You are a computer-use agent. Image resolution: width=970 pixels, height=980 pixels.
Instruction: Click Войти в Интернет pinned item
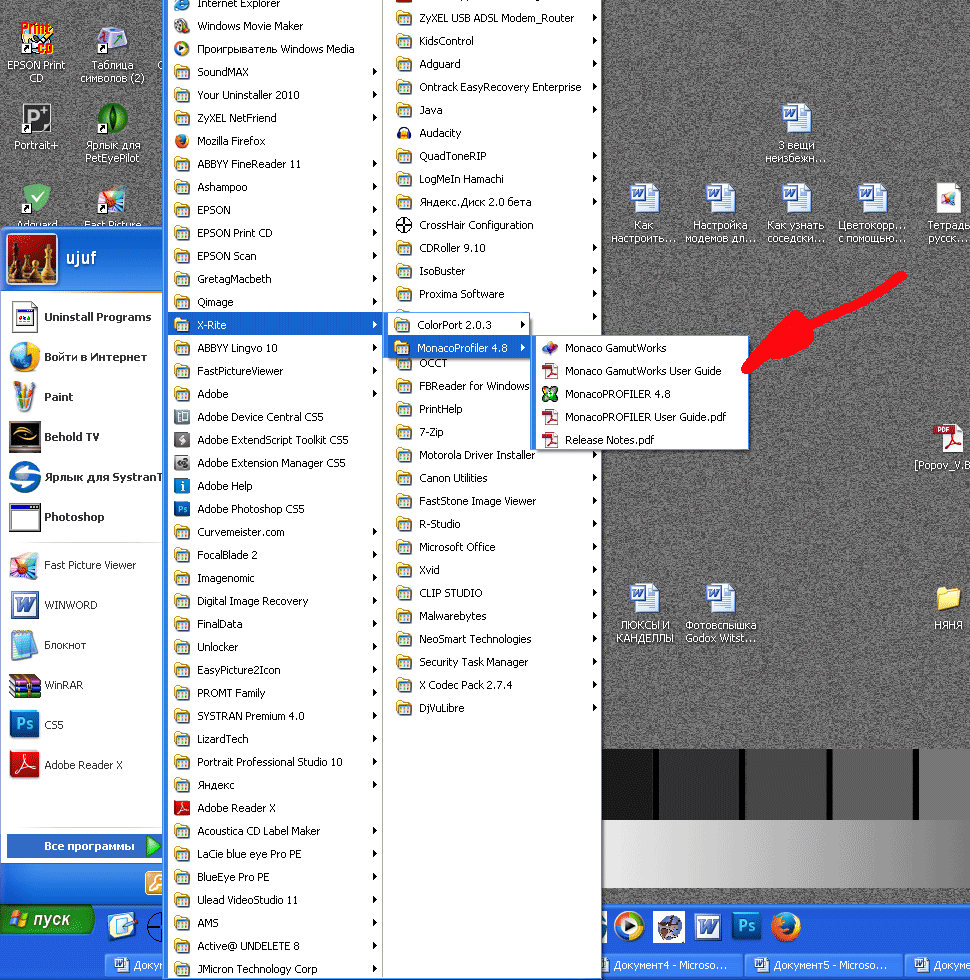pos(82,357)
